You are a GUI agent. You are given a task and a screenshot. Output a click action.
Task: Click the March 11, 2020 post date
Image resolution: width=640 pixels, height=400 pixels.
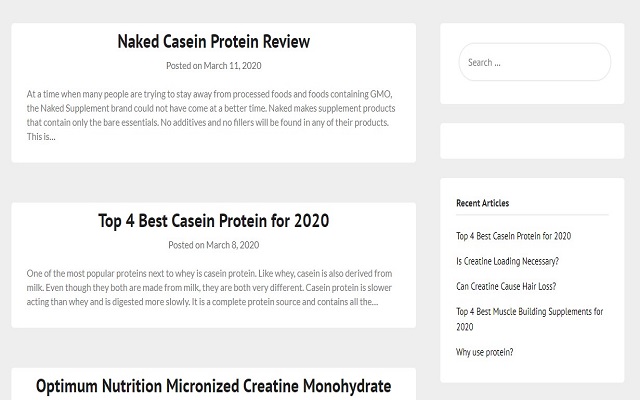[232, 66]
